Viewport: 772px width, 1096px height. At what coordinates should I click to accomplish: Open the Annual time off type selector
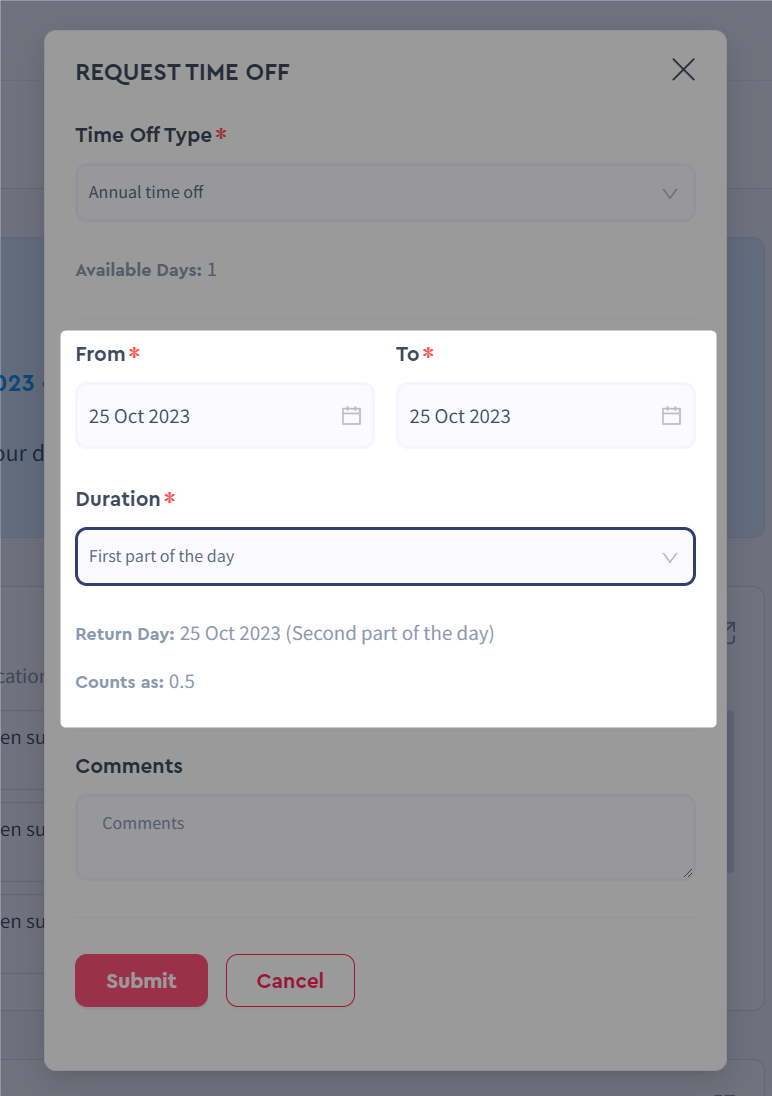tap(385, 192)
